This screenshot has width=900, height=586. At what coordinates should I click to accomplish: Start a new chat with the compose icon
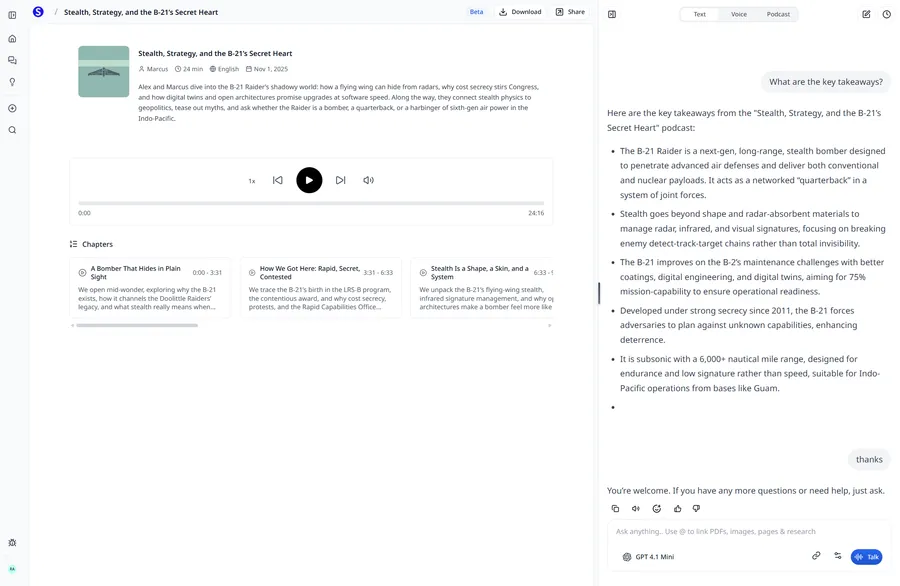click(865, 14)
